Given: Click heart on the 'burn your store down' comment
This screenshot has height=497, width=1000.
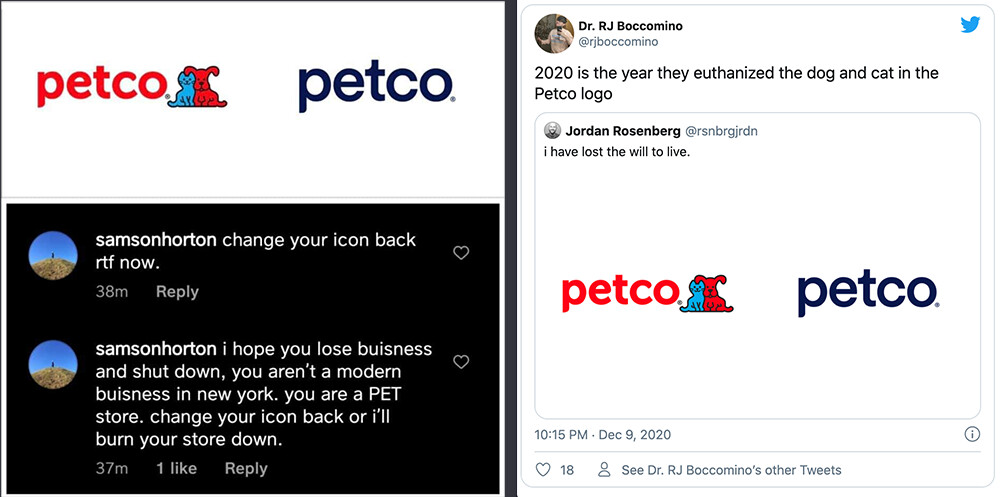Looking at the screenshot, I should pos(461,361).
